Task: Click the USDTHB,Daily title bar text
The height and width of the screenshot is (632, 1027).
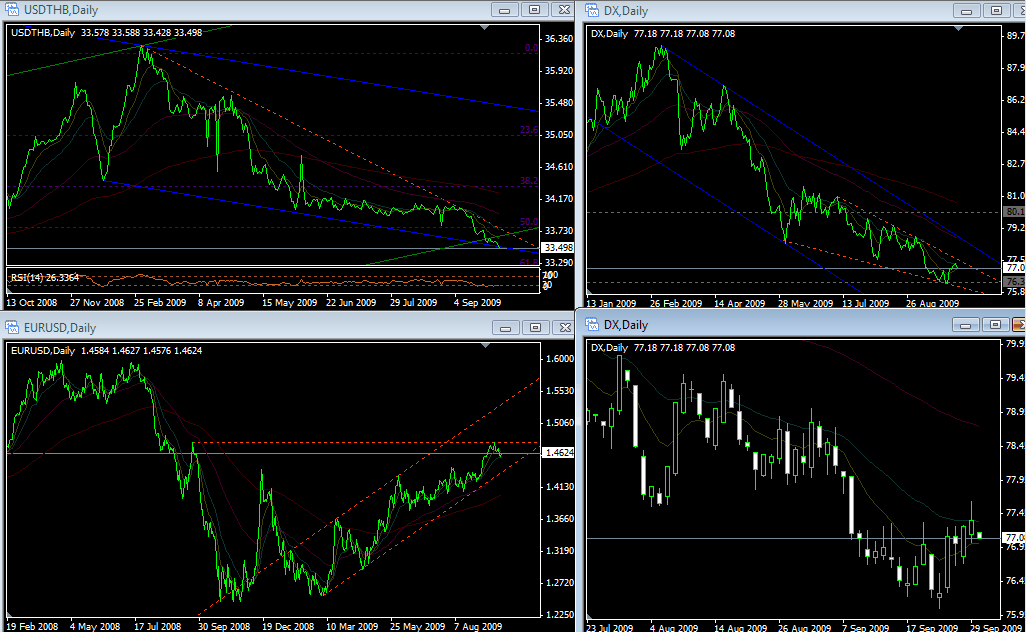Action: pos(61,10)
